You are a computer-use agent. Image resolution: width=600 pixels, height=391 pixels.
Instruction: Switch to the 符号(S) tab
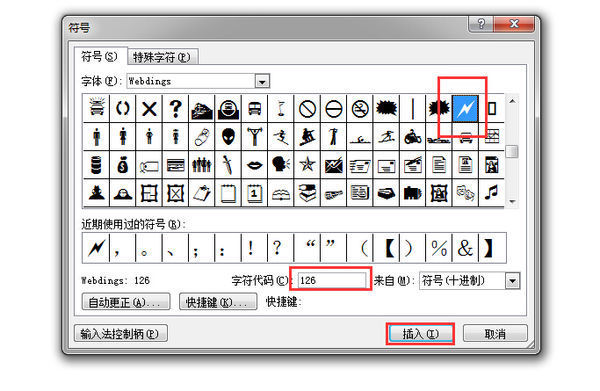[99, 57]
